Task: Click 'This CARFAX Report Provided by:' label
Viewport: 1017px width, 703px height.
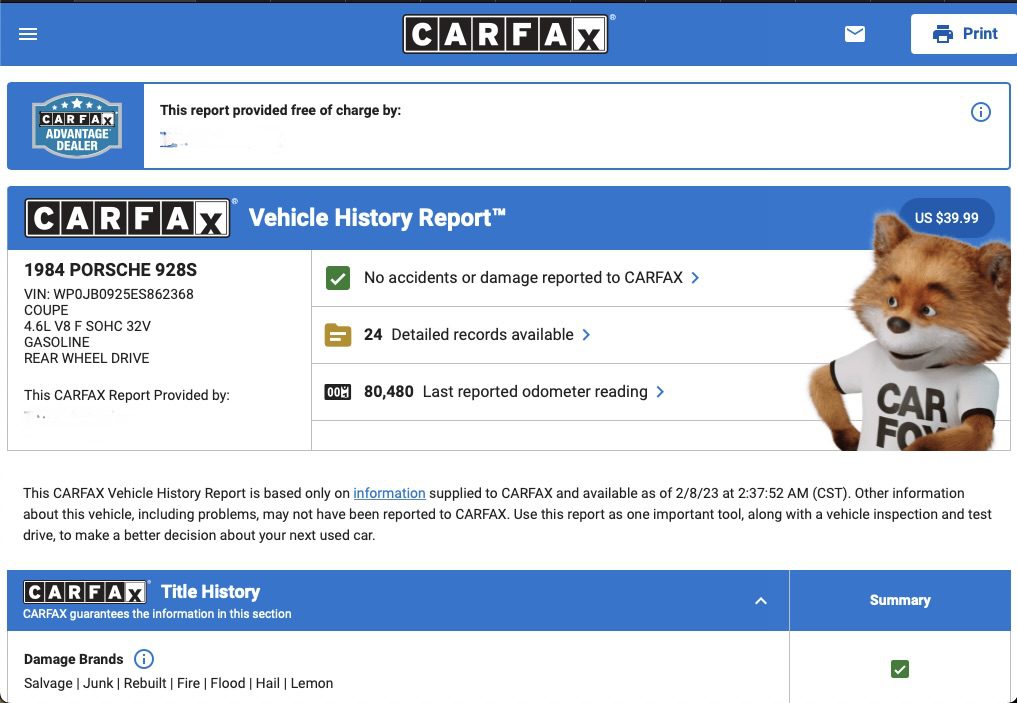Action: (x=126, y=395)
